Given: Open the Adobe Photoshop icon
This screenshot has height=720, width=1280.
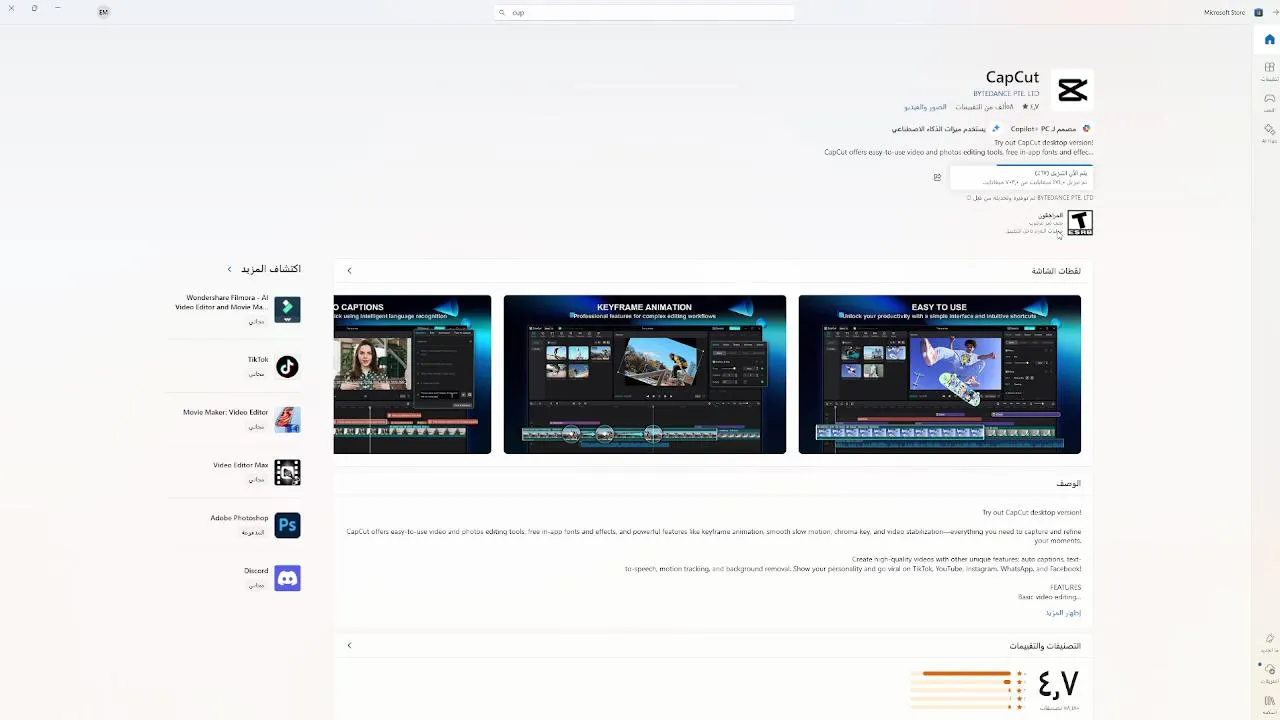Looking at the screenshot, I should click(x=287, y=525).
